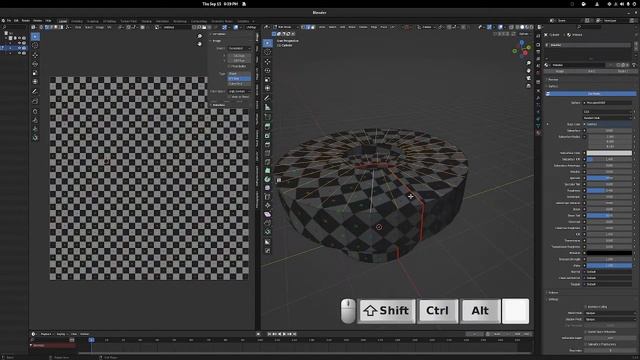This screenshot has height=360, width=640.
Task: Open the Color Space dropdown in Image panel
Action: pyautogui.click(x=240, y=91)
